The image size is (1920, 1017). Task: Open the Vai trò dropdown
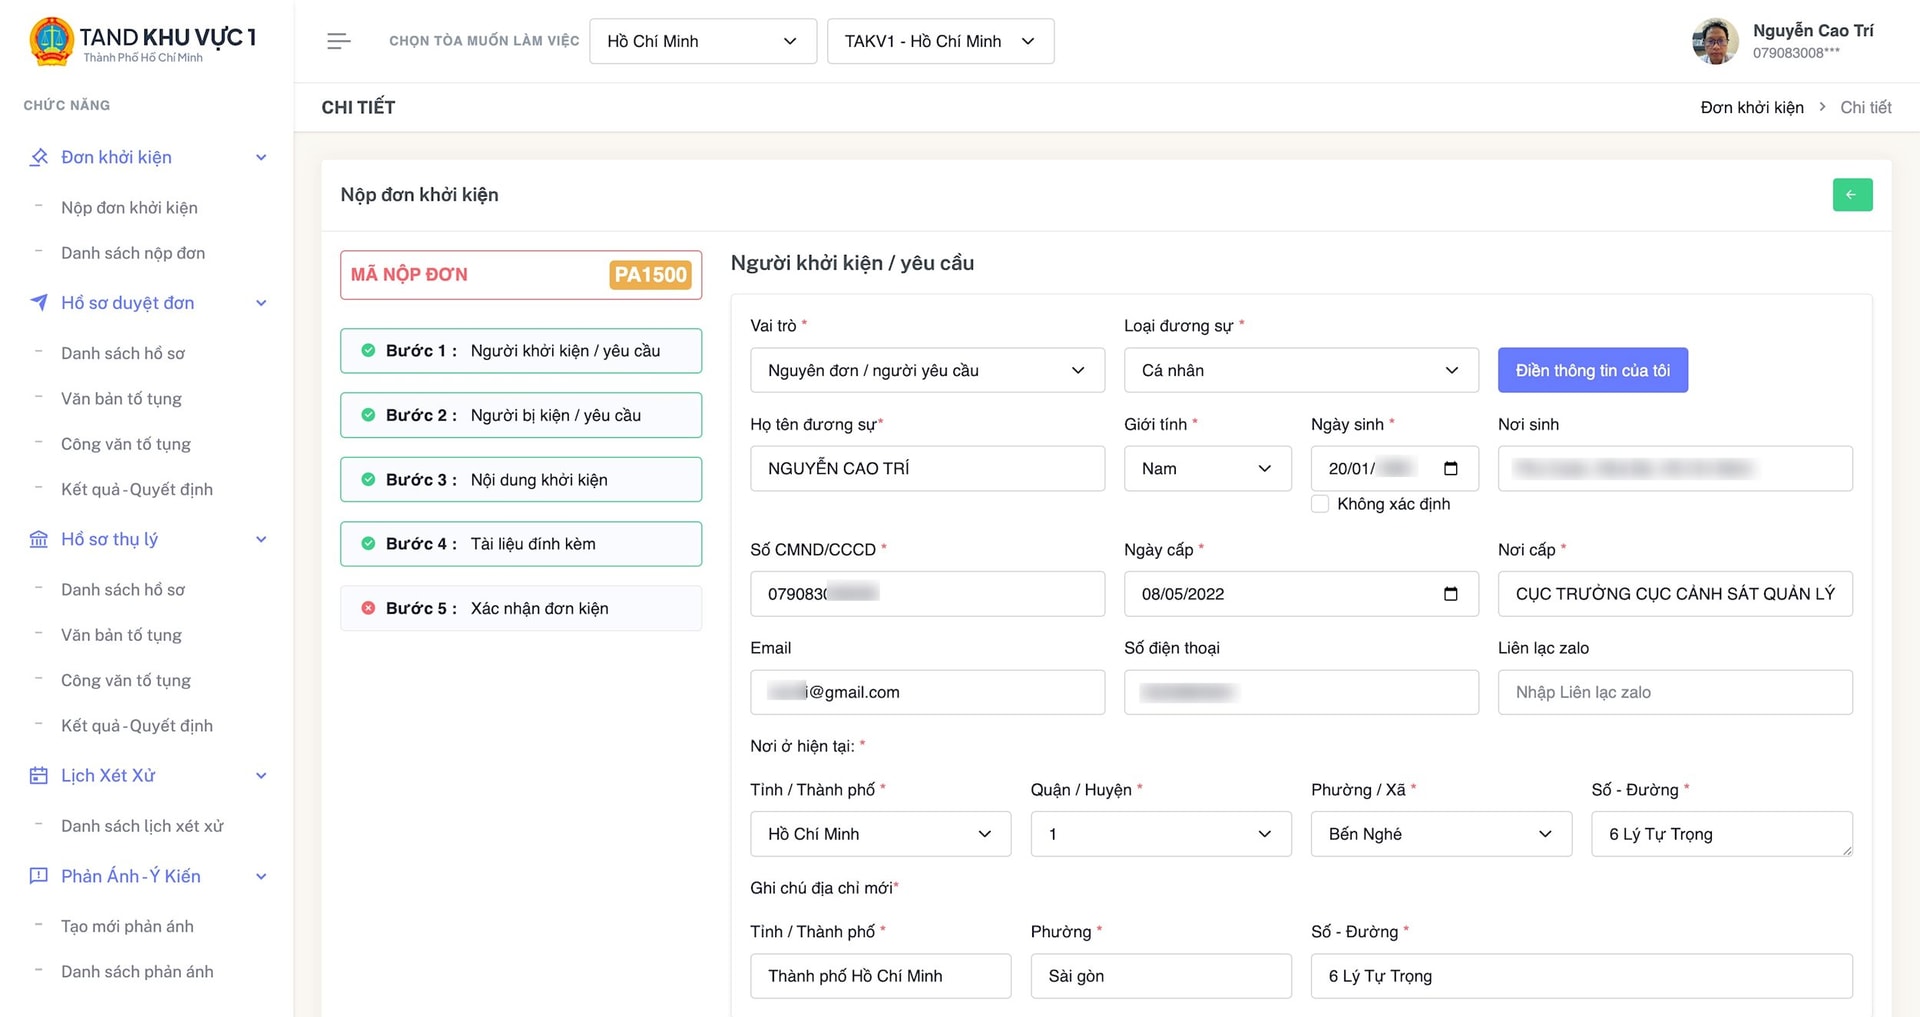coord(927,370)
